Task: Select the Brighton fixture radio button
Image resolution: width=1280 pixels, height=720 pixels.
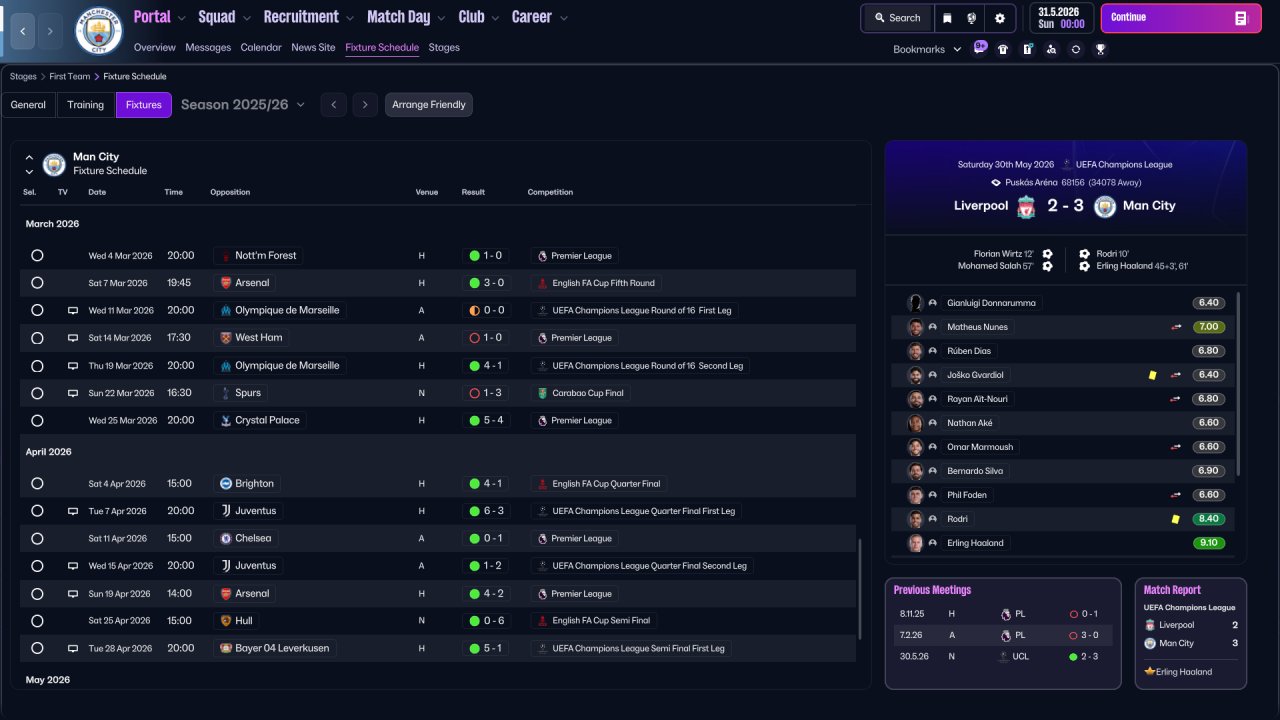Action: coord(37,483)
